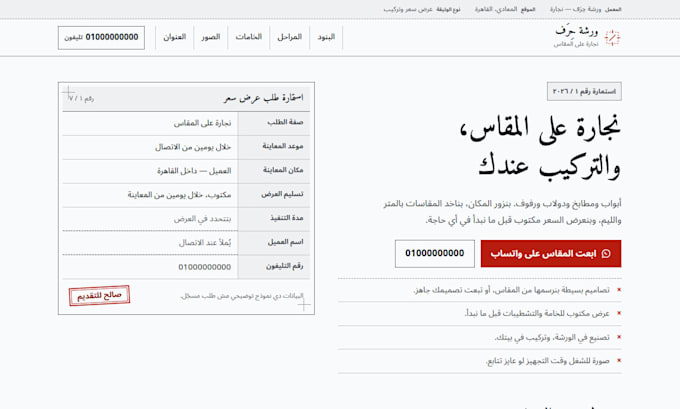Click the note البيانات دي نموذج توضيحي
This screenshot has height=409, width=680.
click(242, 296)
